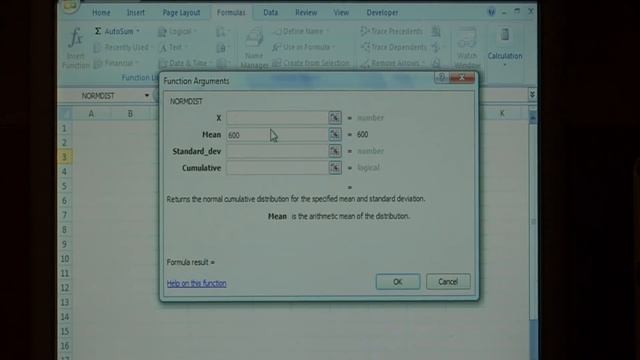640x360 pixels.
Task: Click the Select All corner of the grid
Action: [x=65, y=114]
